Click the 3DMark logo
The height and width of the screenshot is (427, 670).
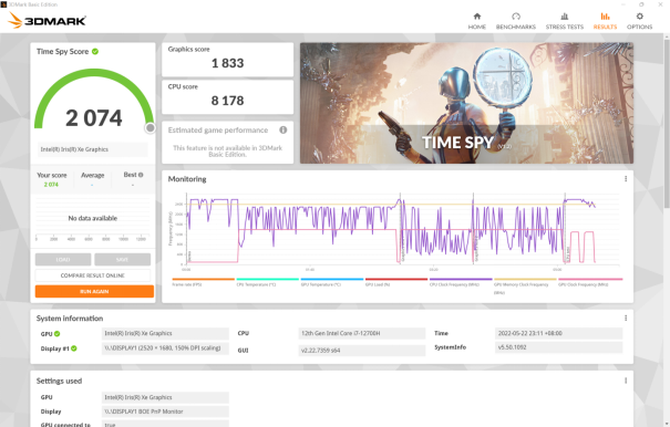point(47,20)
